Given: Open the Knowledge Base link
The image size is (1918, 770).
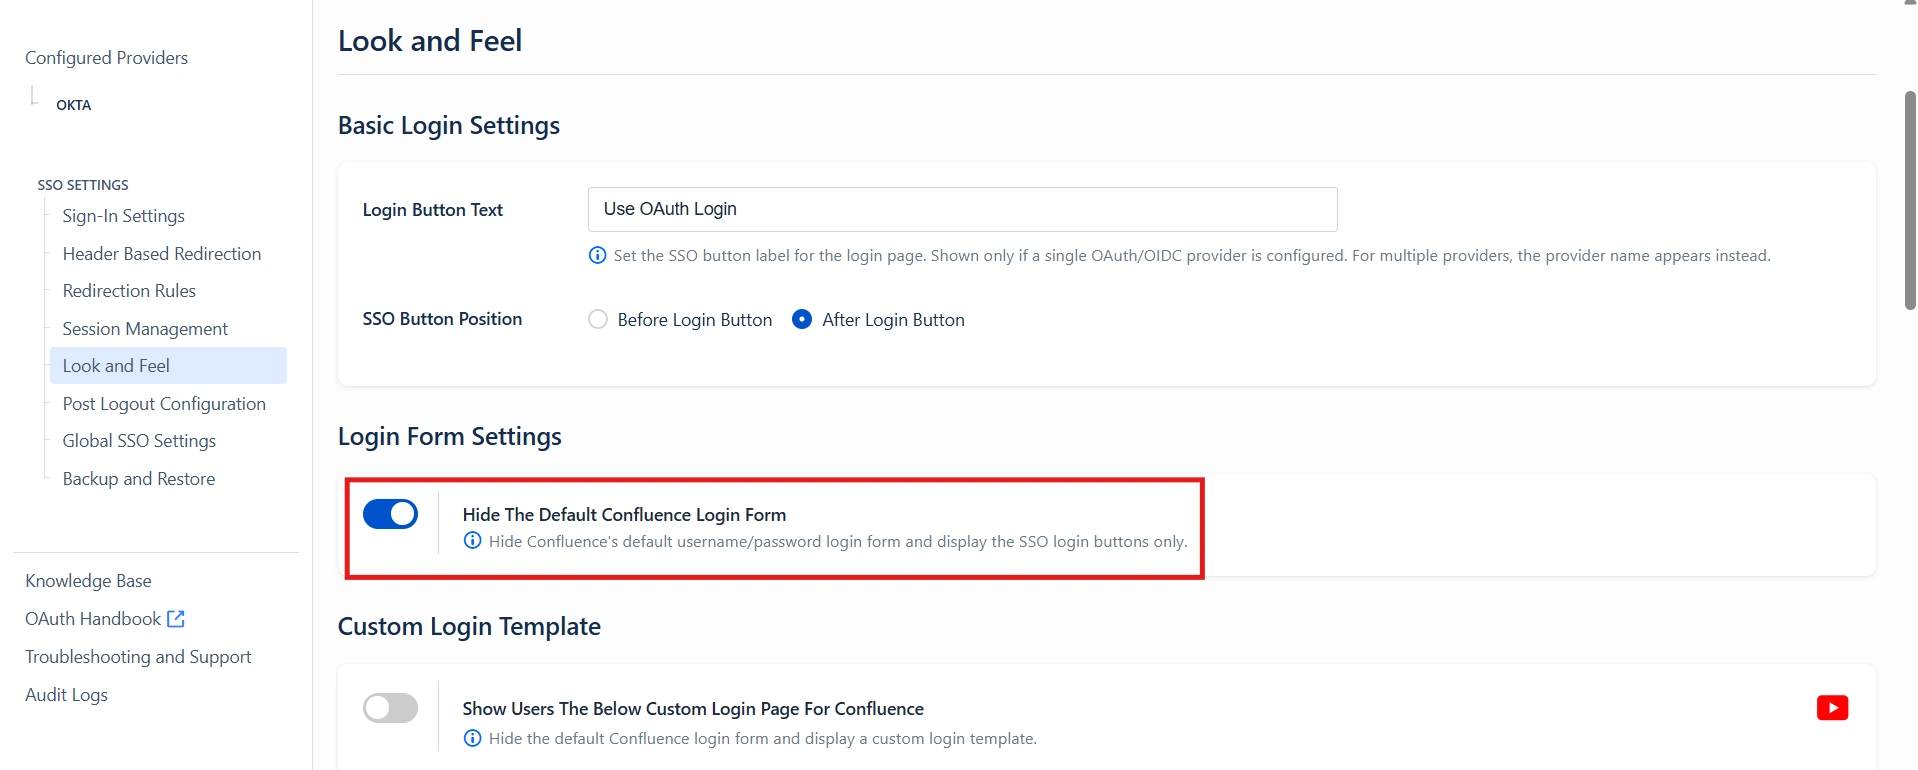Looking at the screenshot, I should point(88,581).
